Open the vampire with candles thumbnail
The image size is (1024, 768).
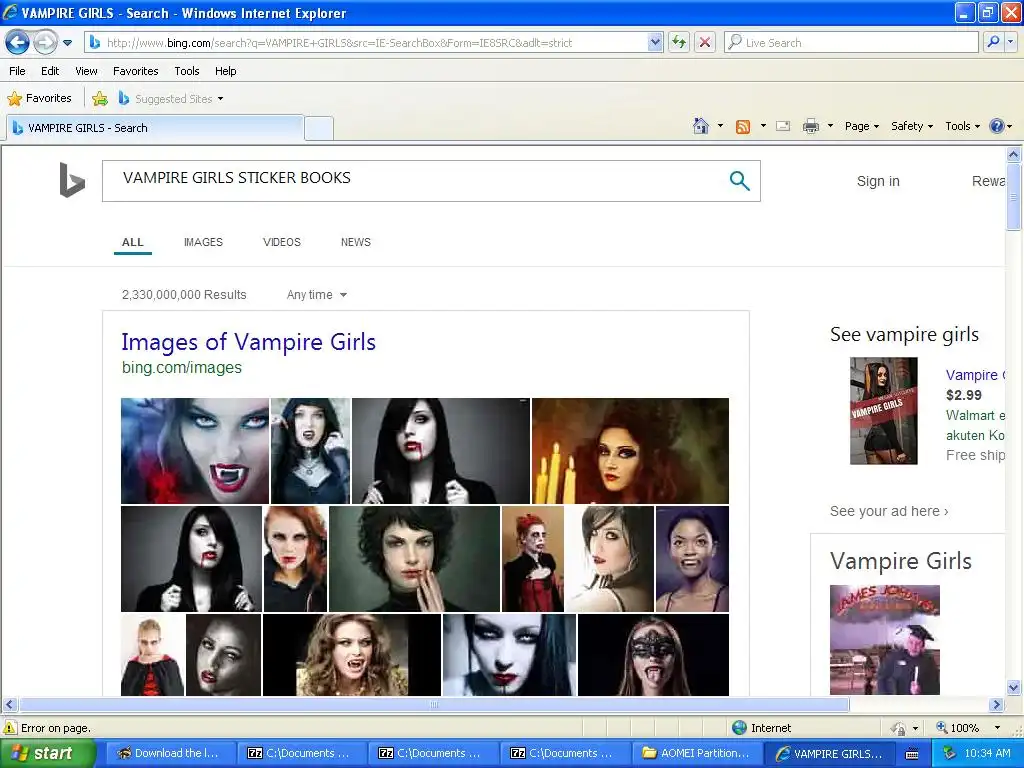tap(630, 451)
